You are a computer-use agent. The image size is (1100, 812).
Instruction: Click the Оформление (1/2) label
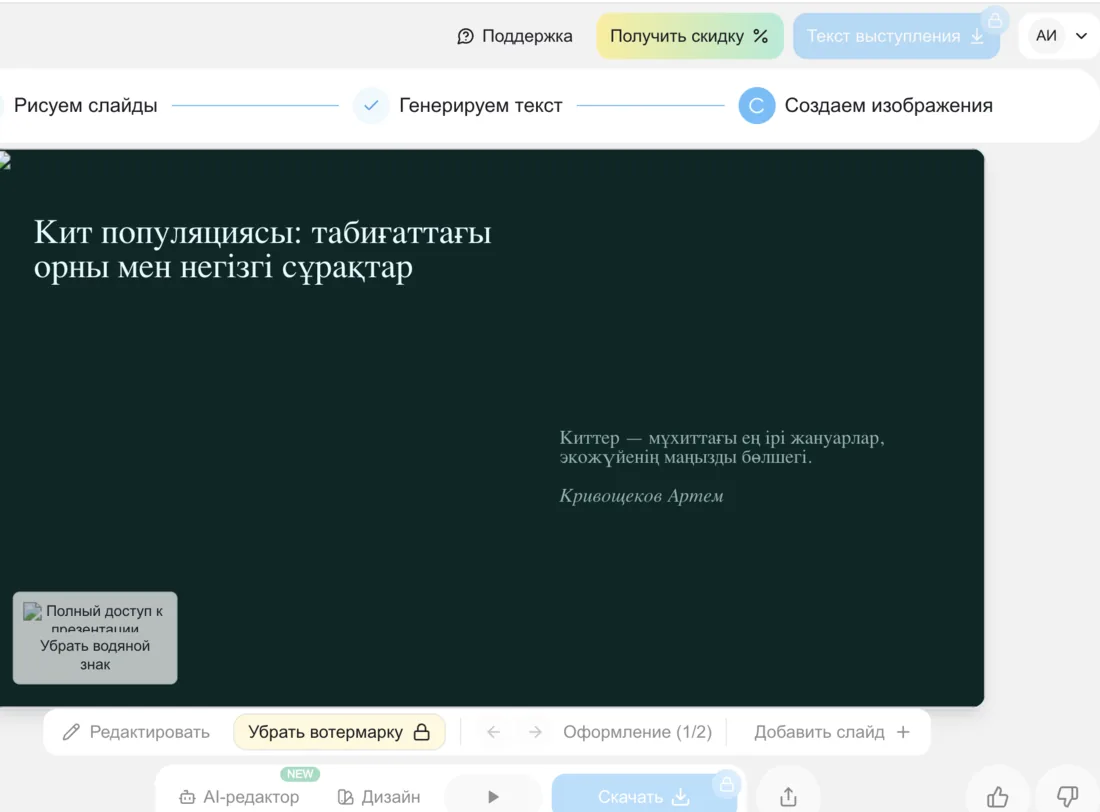[x=637, y=732]
